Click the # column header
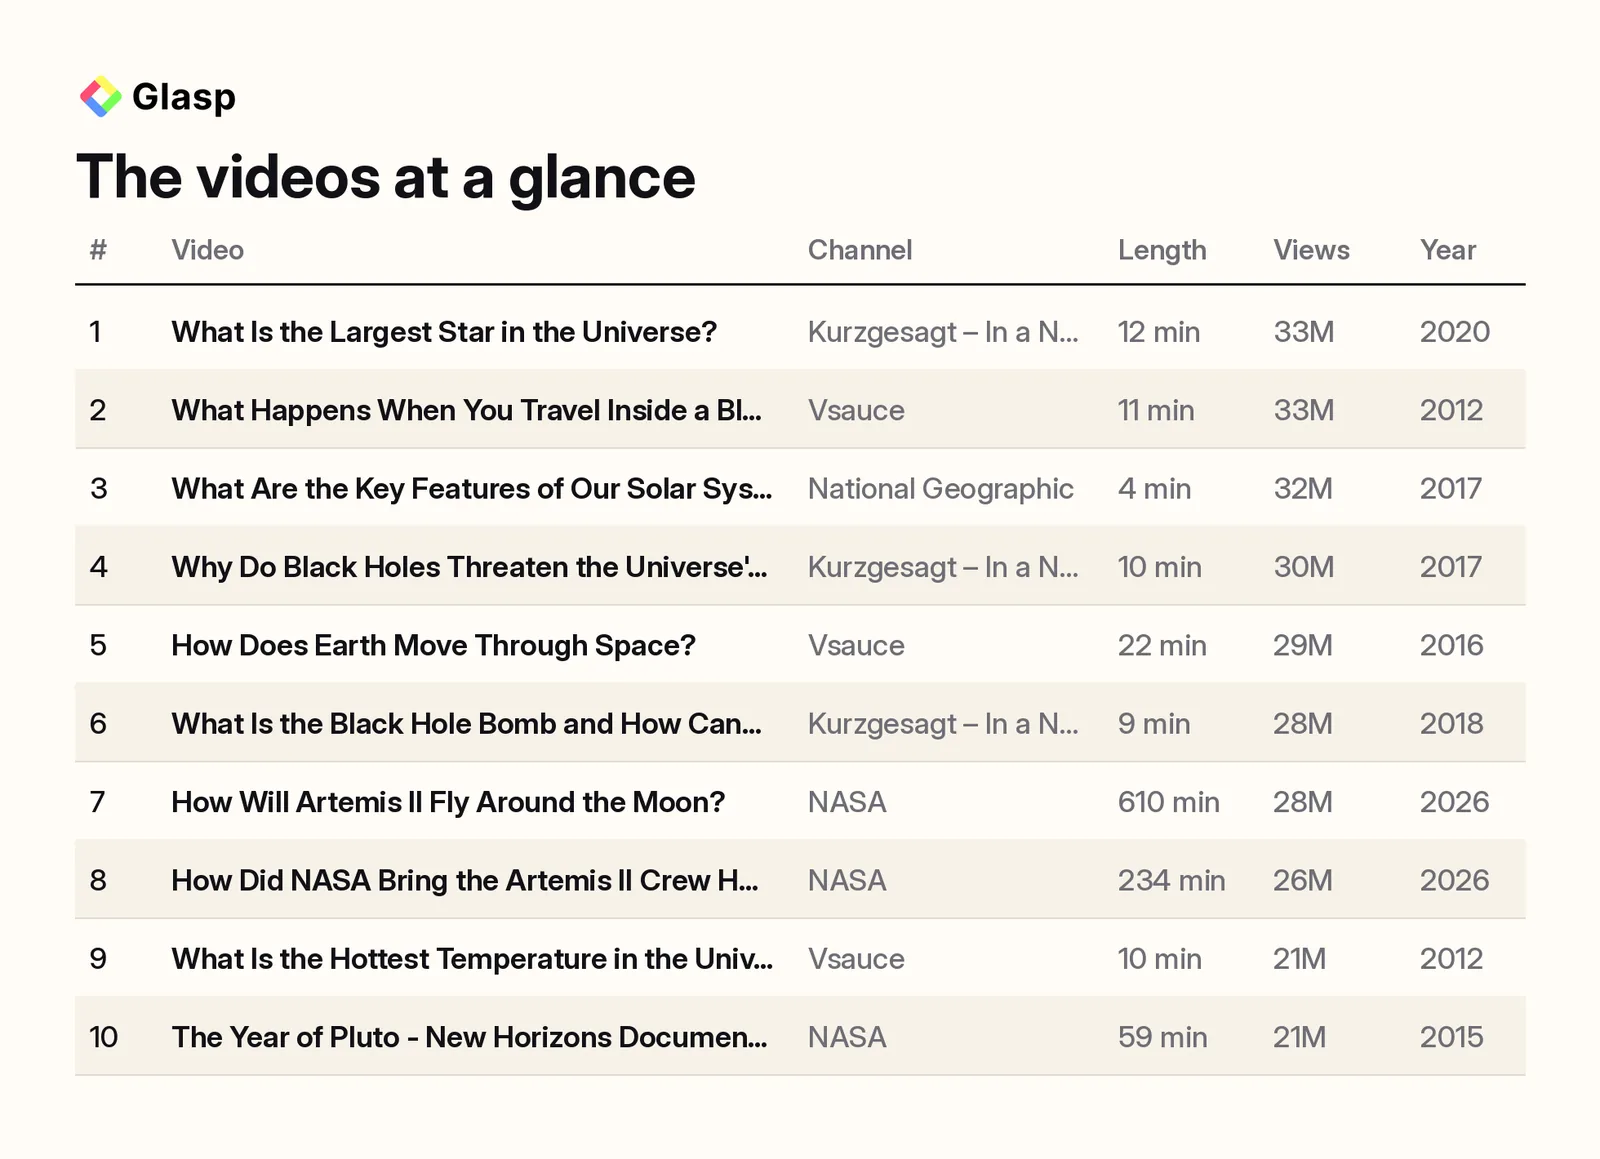This screenshot has height=1159, width=1600. pos(98,250)
